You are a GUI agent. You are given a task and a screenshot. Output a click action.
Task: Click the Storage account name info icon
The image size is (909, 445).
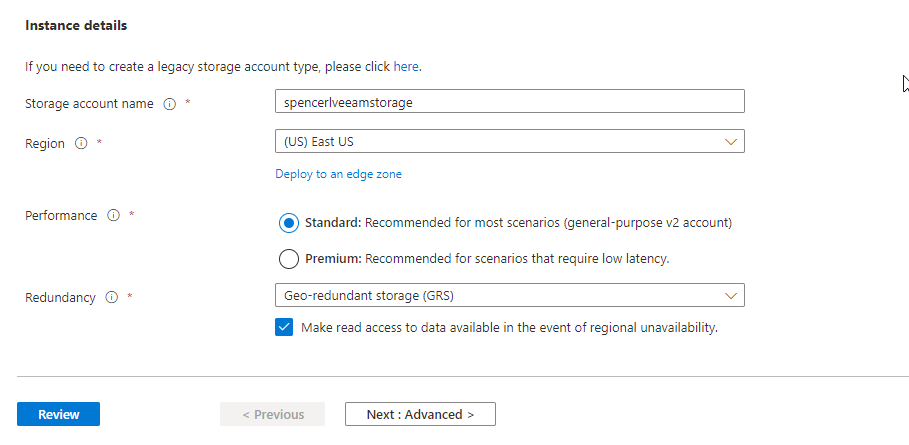pyautogui.click(x=169, y=104)
